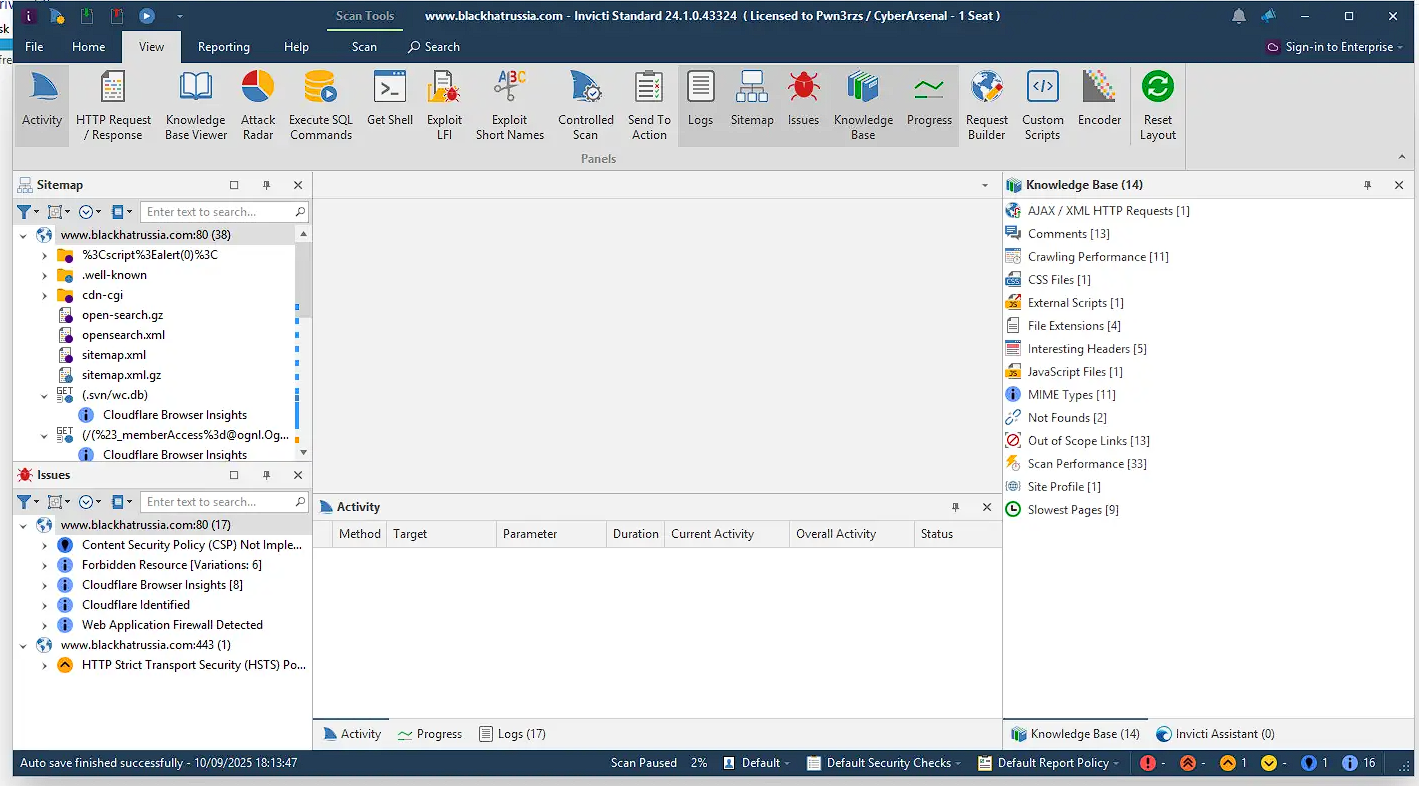1419x786 pixels.
Task: Open the Search box in the ribbon
Action: (x=434, y=47)
